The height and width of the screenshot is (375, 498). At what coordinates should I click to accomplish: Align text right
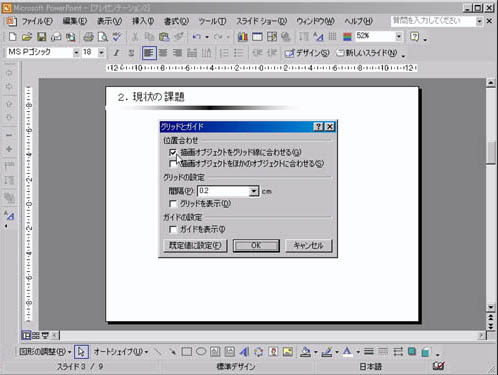(177, 53)
